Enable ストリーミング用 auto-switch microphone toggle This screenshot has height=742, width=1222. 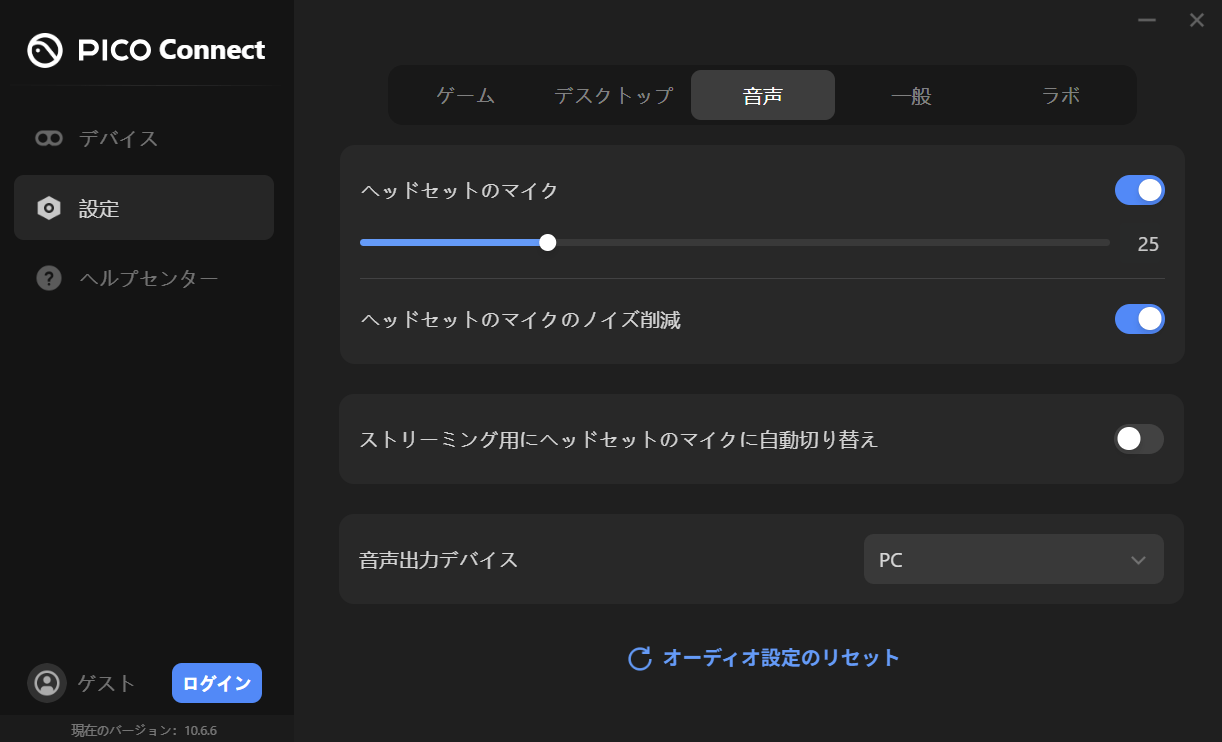click(1139, 439)
